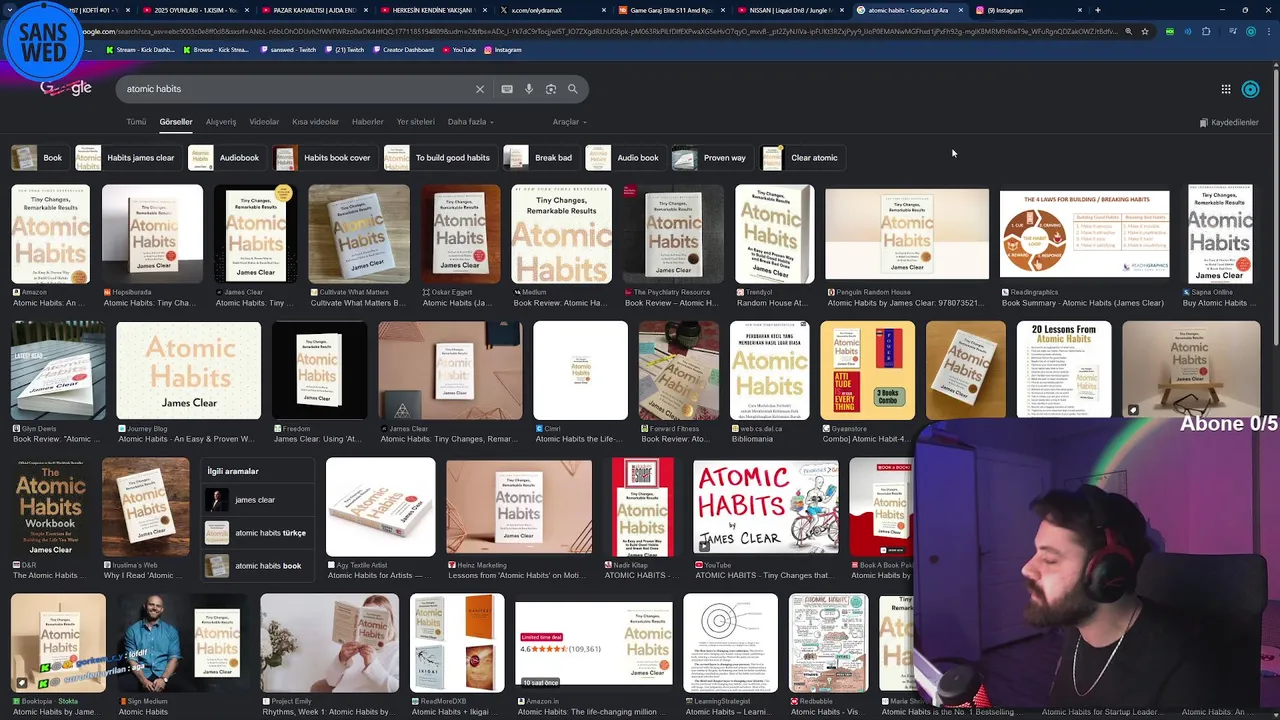The image size is (1280, 720).
Task: Open the sanswed - Twitch bookmark
Action: 288,50
